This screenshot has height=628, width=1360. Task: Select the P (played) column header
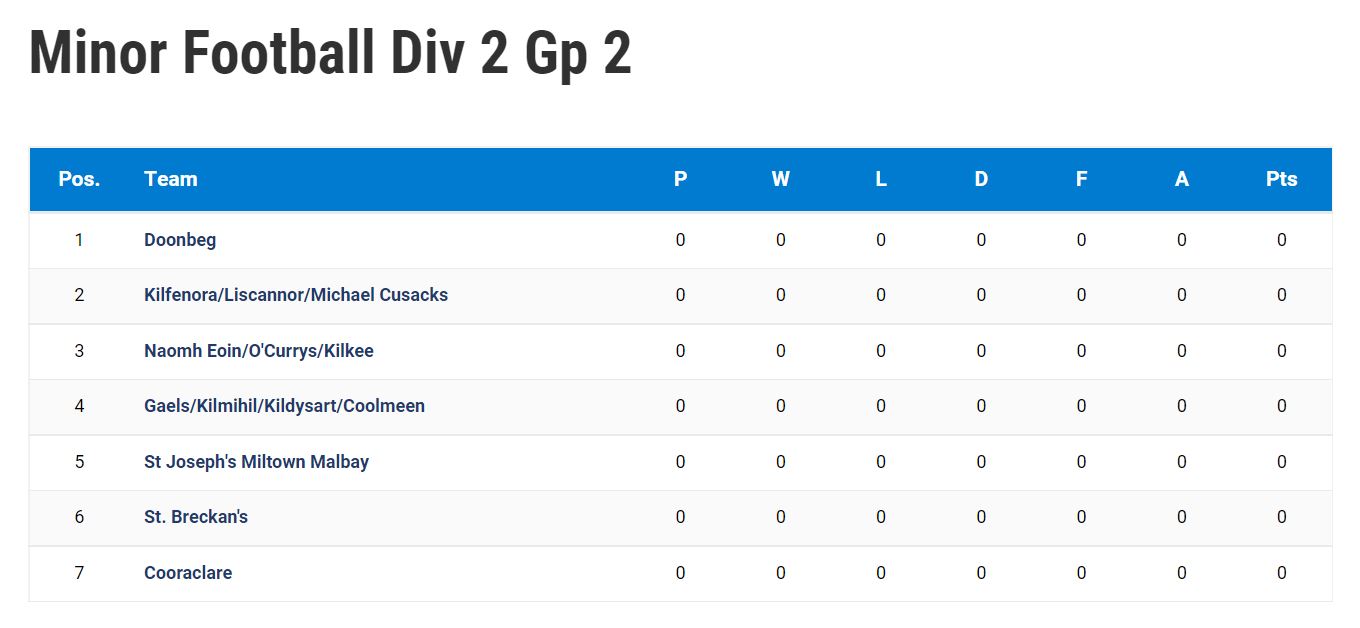[681, 179]
